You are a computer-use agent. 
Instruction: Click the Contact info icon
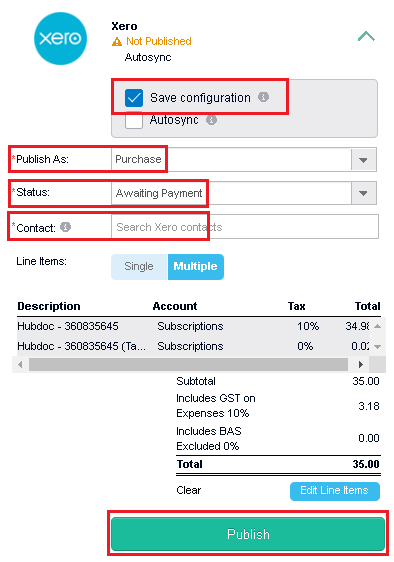[x=65, y=227]
